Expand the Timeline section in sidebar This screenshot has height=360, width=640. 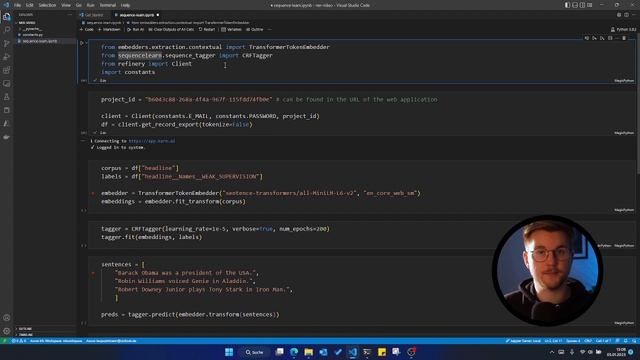25,335
